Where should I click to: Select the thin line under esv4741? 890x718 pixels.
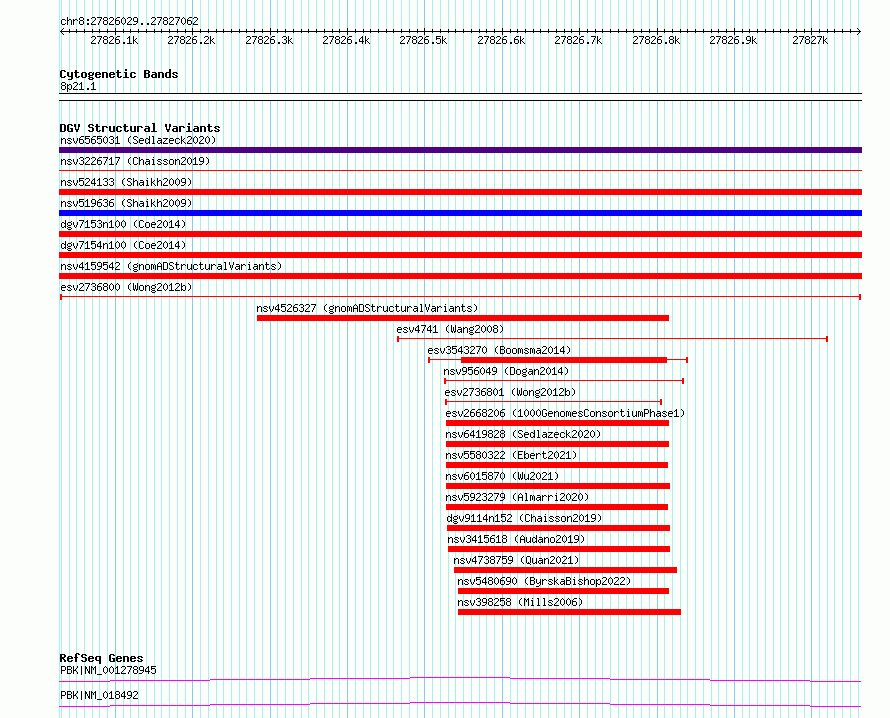pos(612,339)
